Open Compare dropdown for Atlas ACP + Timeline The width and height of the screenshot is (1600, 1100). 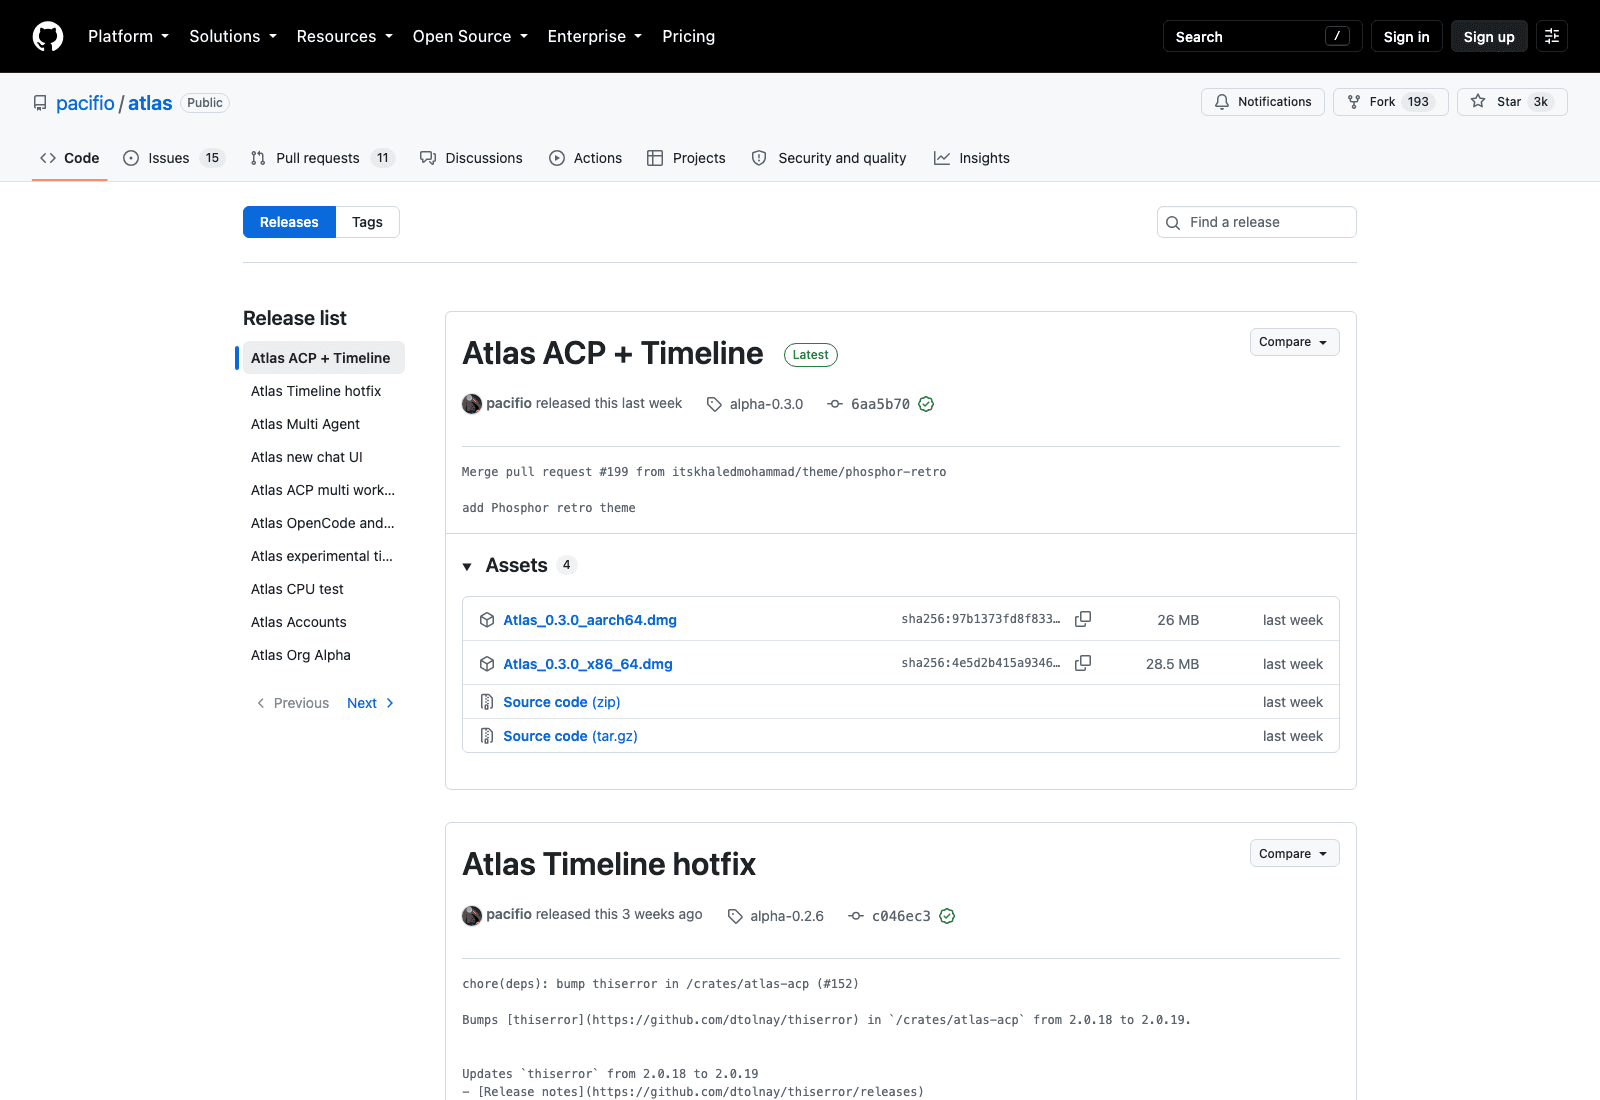[x=1294, y=342]
